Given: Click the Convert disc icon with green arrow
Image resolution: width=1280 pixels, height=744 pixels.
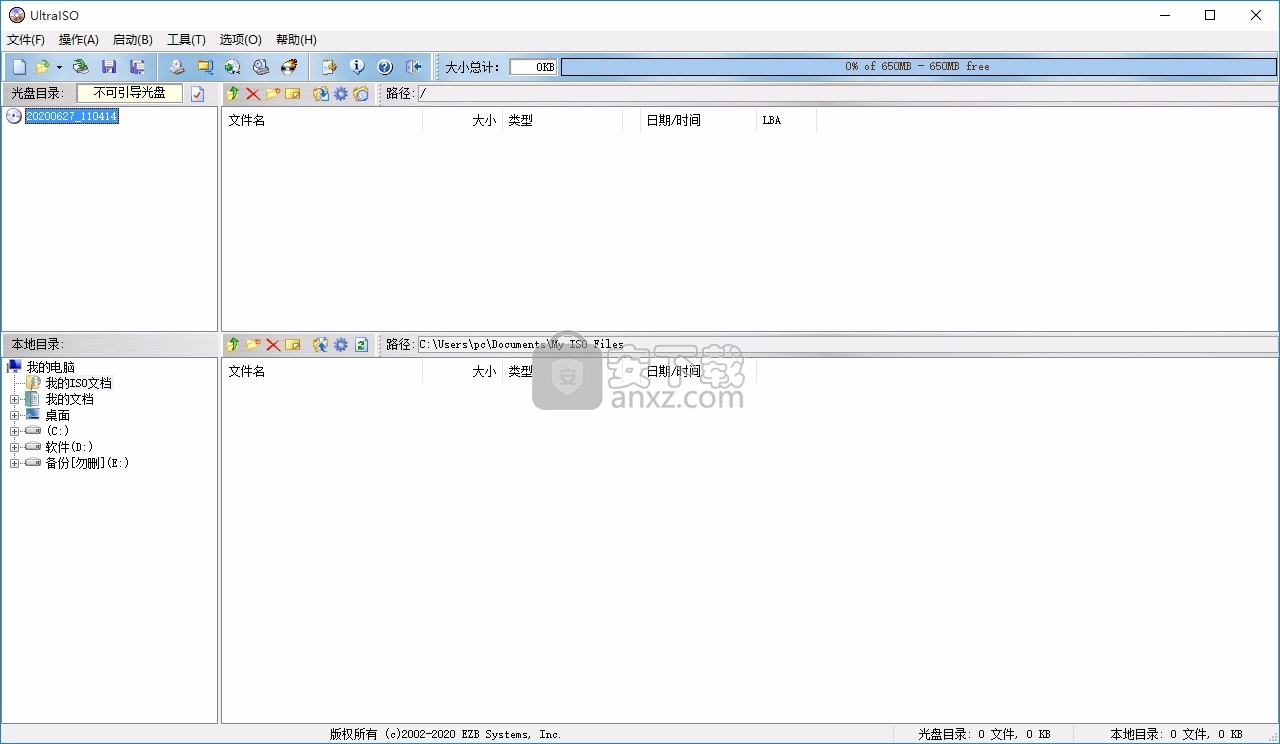Looking at the screenshot, I should click(x=233, y=67).
